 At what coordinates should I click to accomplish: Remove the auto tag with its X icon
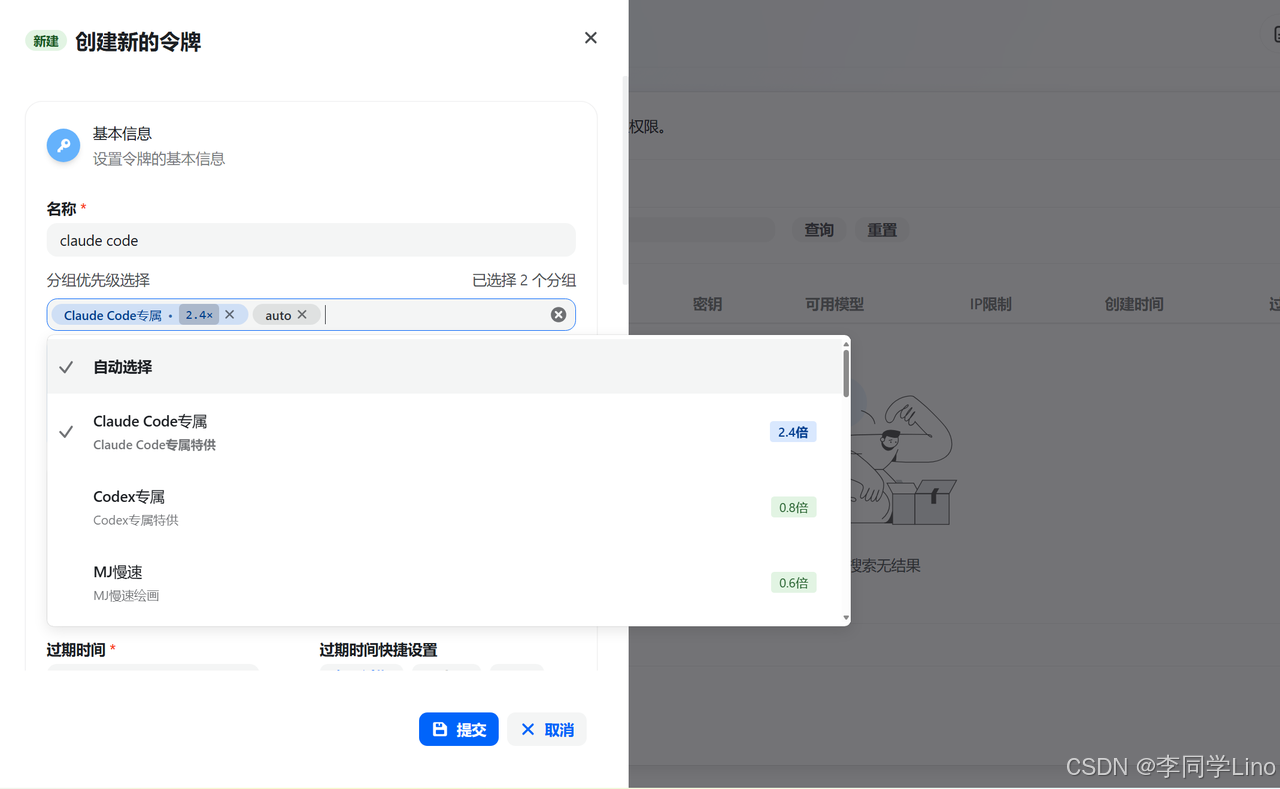(x=301, y=314)
